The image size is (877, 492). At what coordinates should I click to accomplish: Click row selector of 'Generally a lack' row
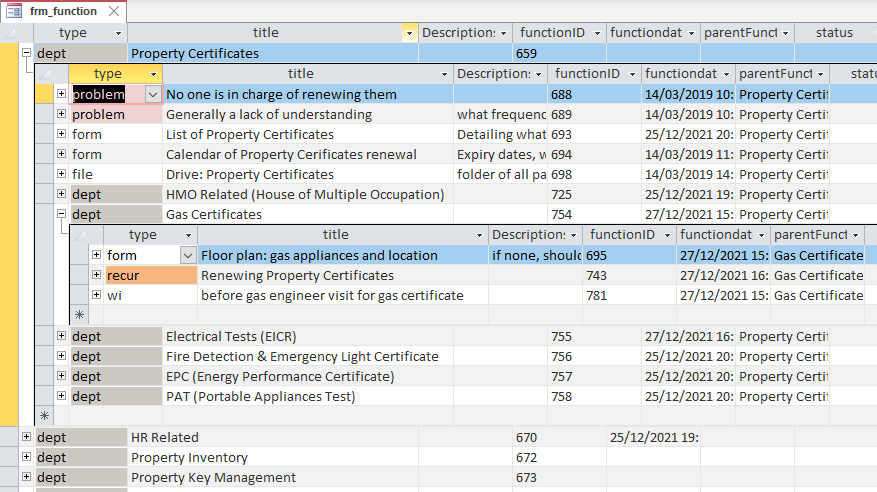click(44, 115)
